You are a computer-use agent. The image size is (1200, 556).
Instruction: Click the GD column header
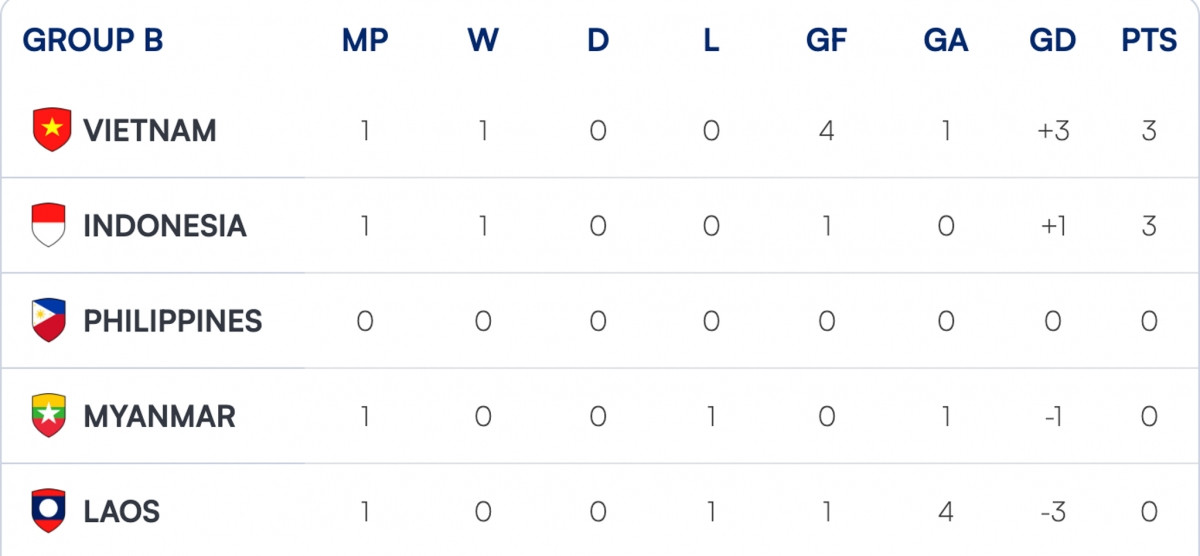pyautogui.click(x=1052, y=41)
